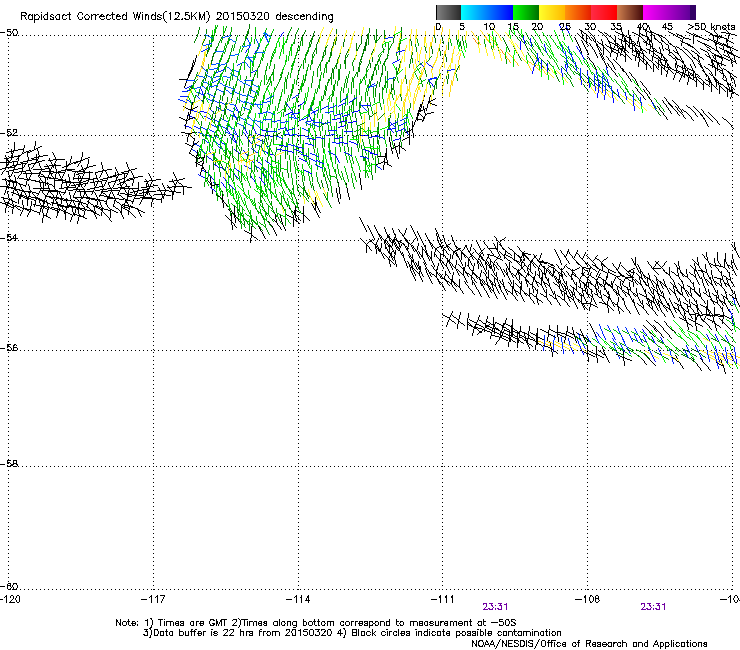Viewport: 740px width, 650px height.
Task: Click the latitude label -60
Action: pyautogui.click(x=9, y=586)
